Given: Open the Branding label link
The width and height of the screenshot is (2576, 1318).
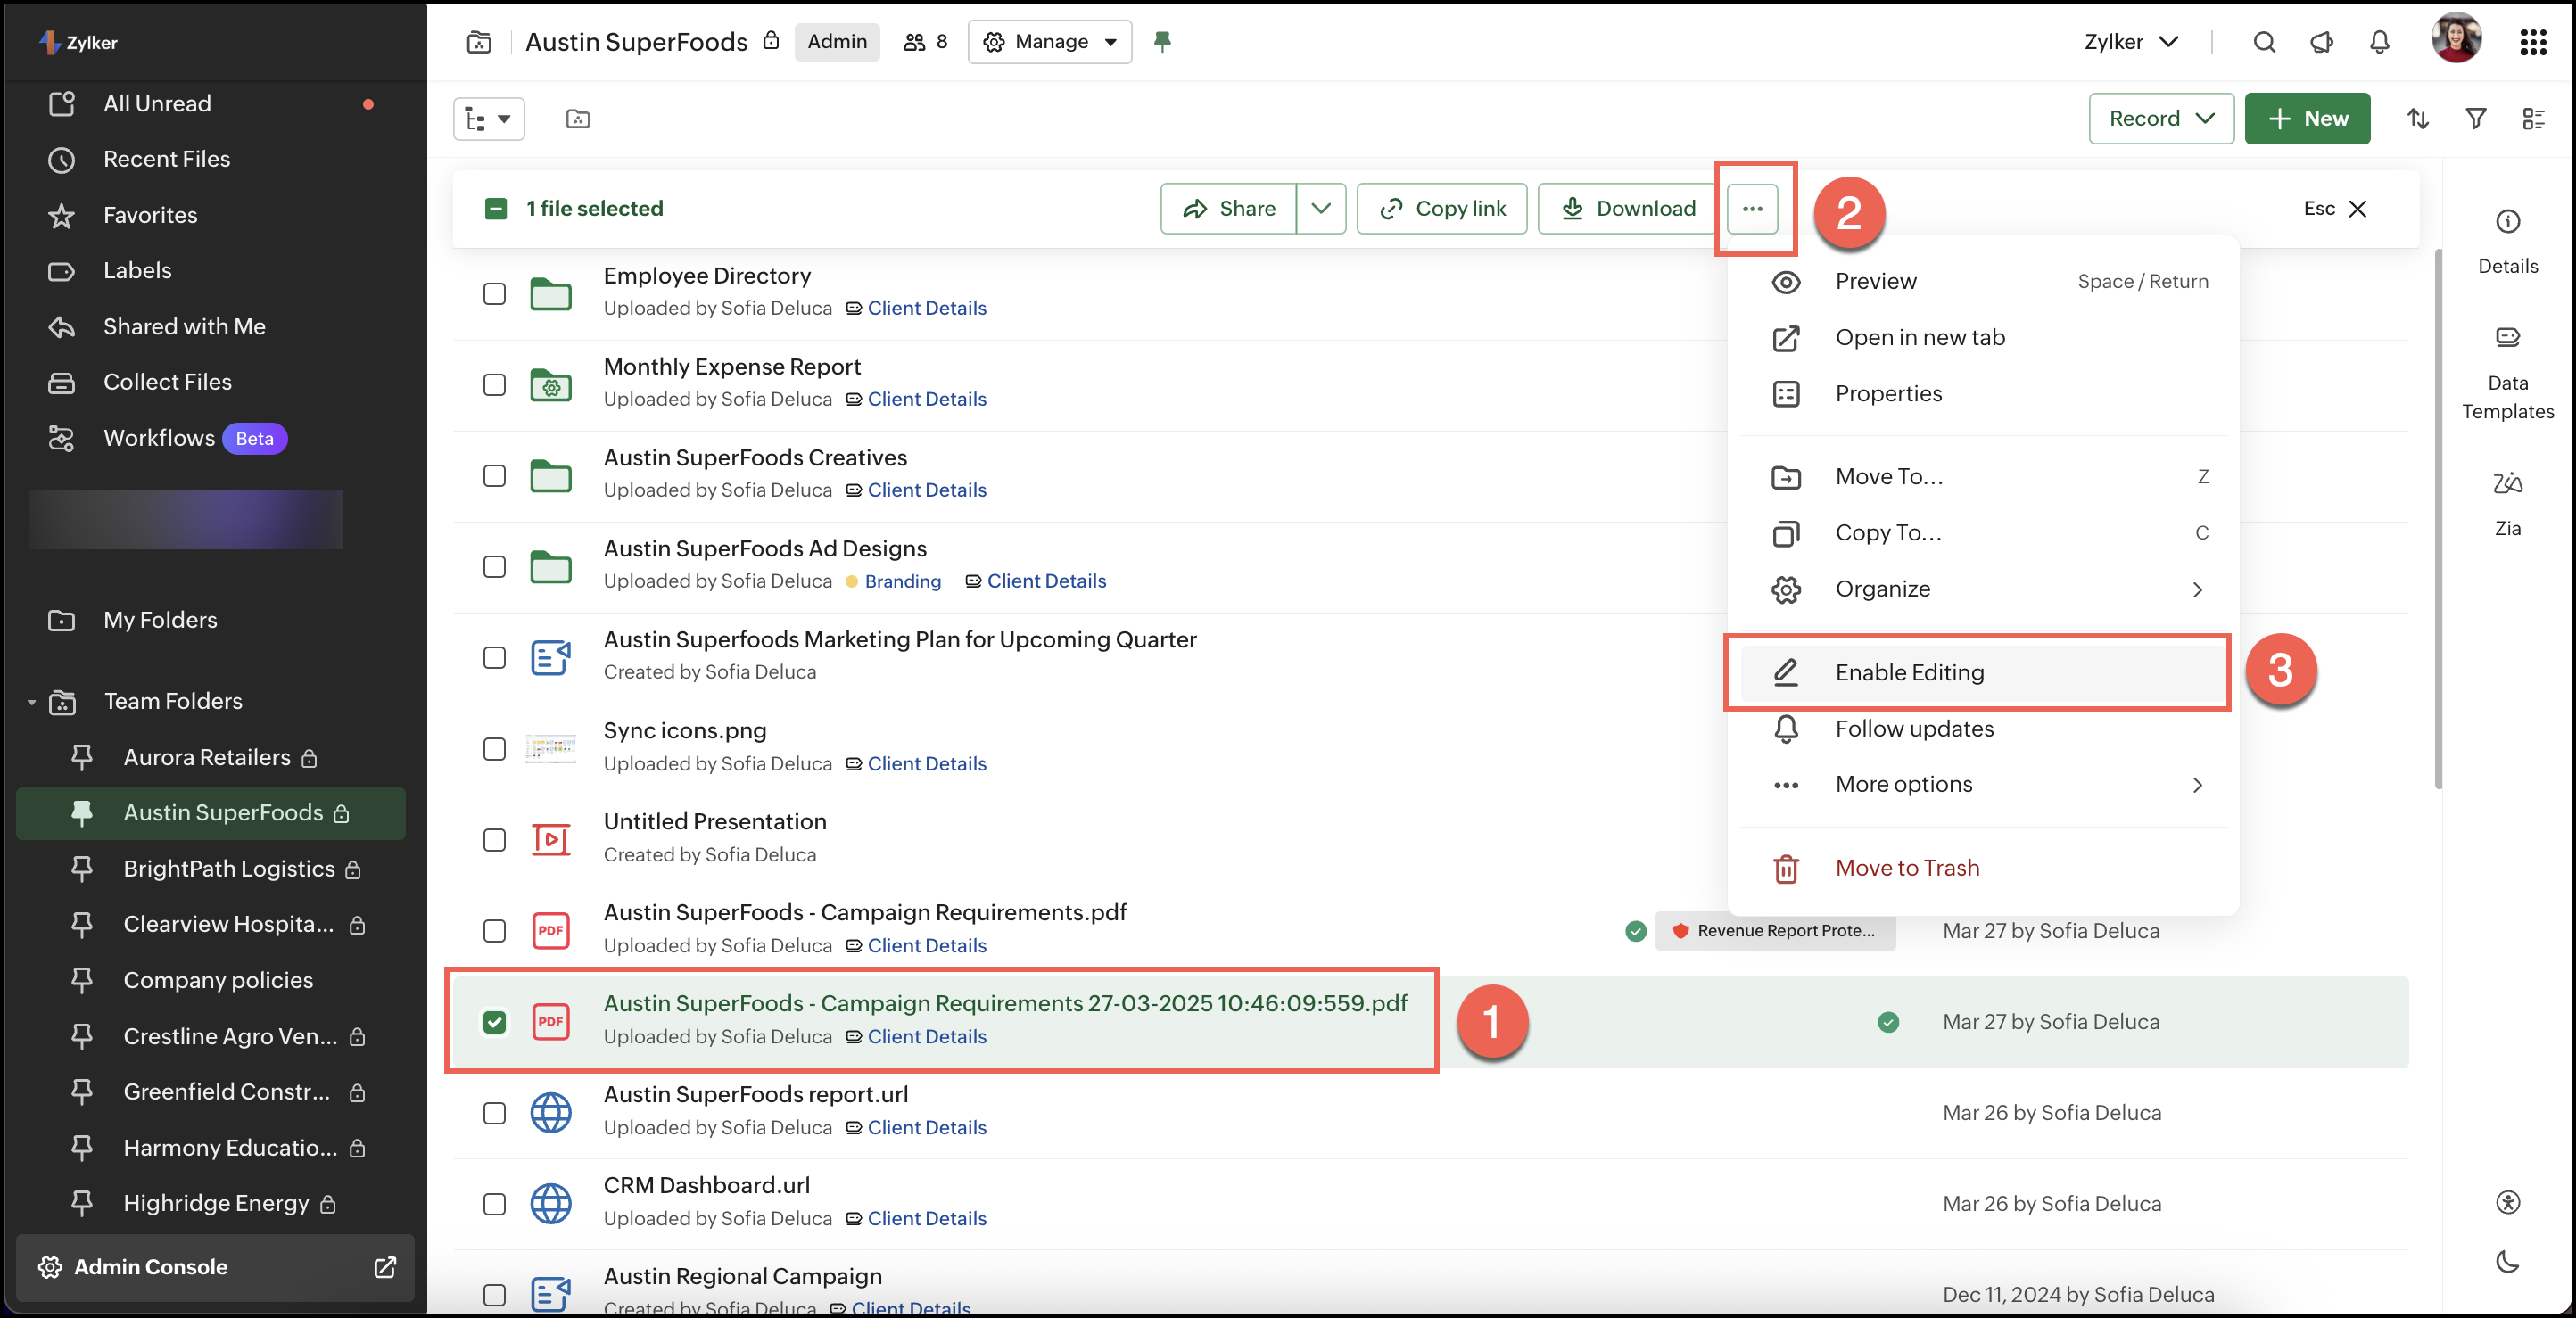Looking at the screenshot, I should click(902, 582).
